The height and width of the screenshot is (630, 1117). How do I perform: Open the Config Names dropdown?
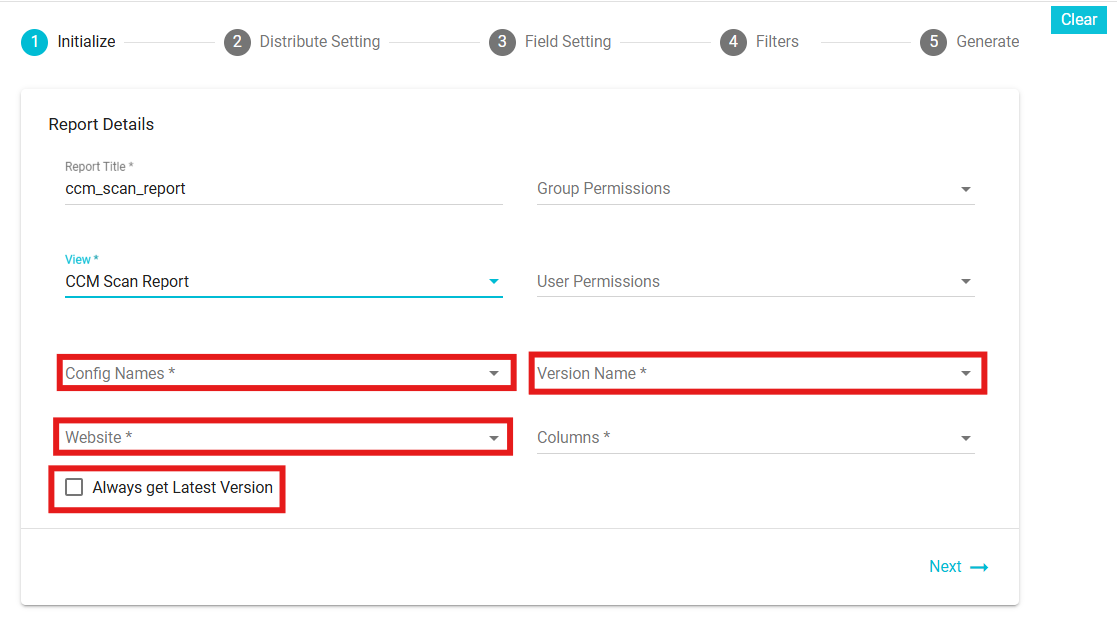tap(283, 373)
